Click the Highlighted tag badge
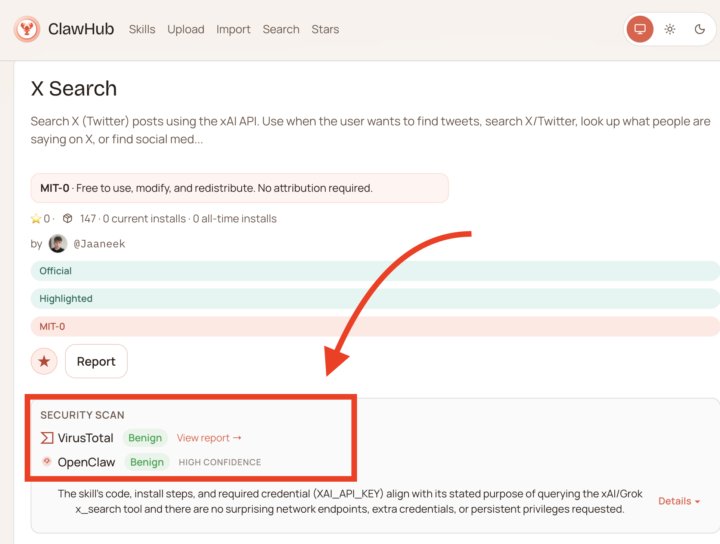The image size is (720, 544). click(375, 298)
